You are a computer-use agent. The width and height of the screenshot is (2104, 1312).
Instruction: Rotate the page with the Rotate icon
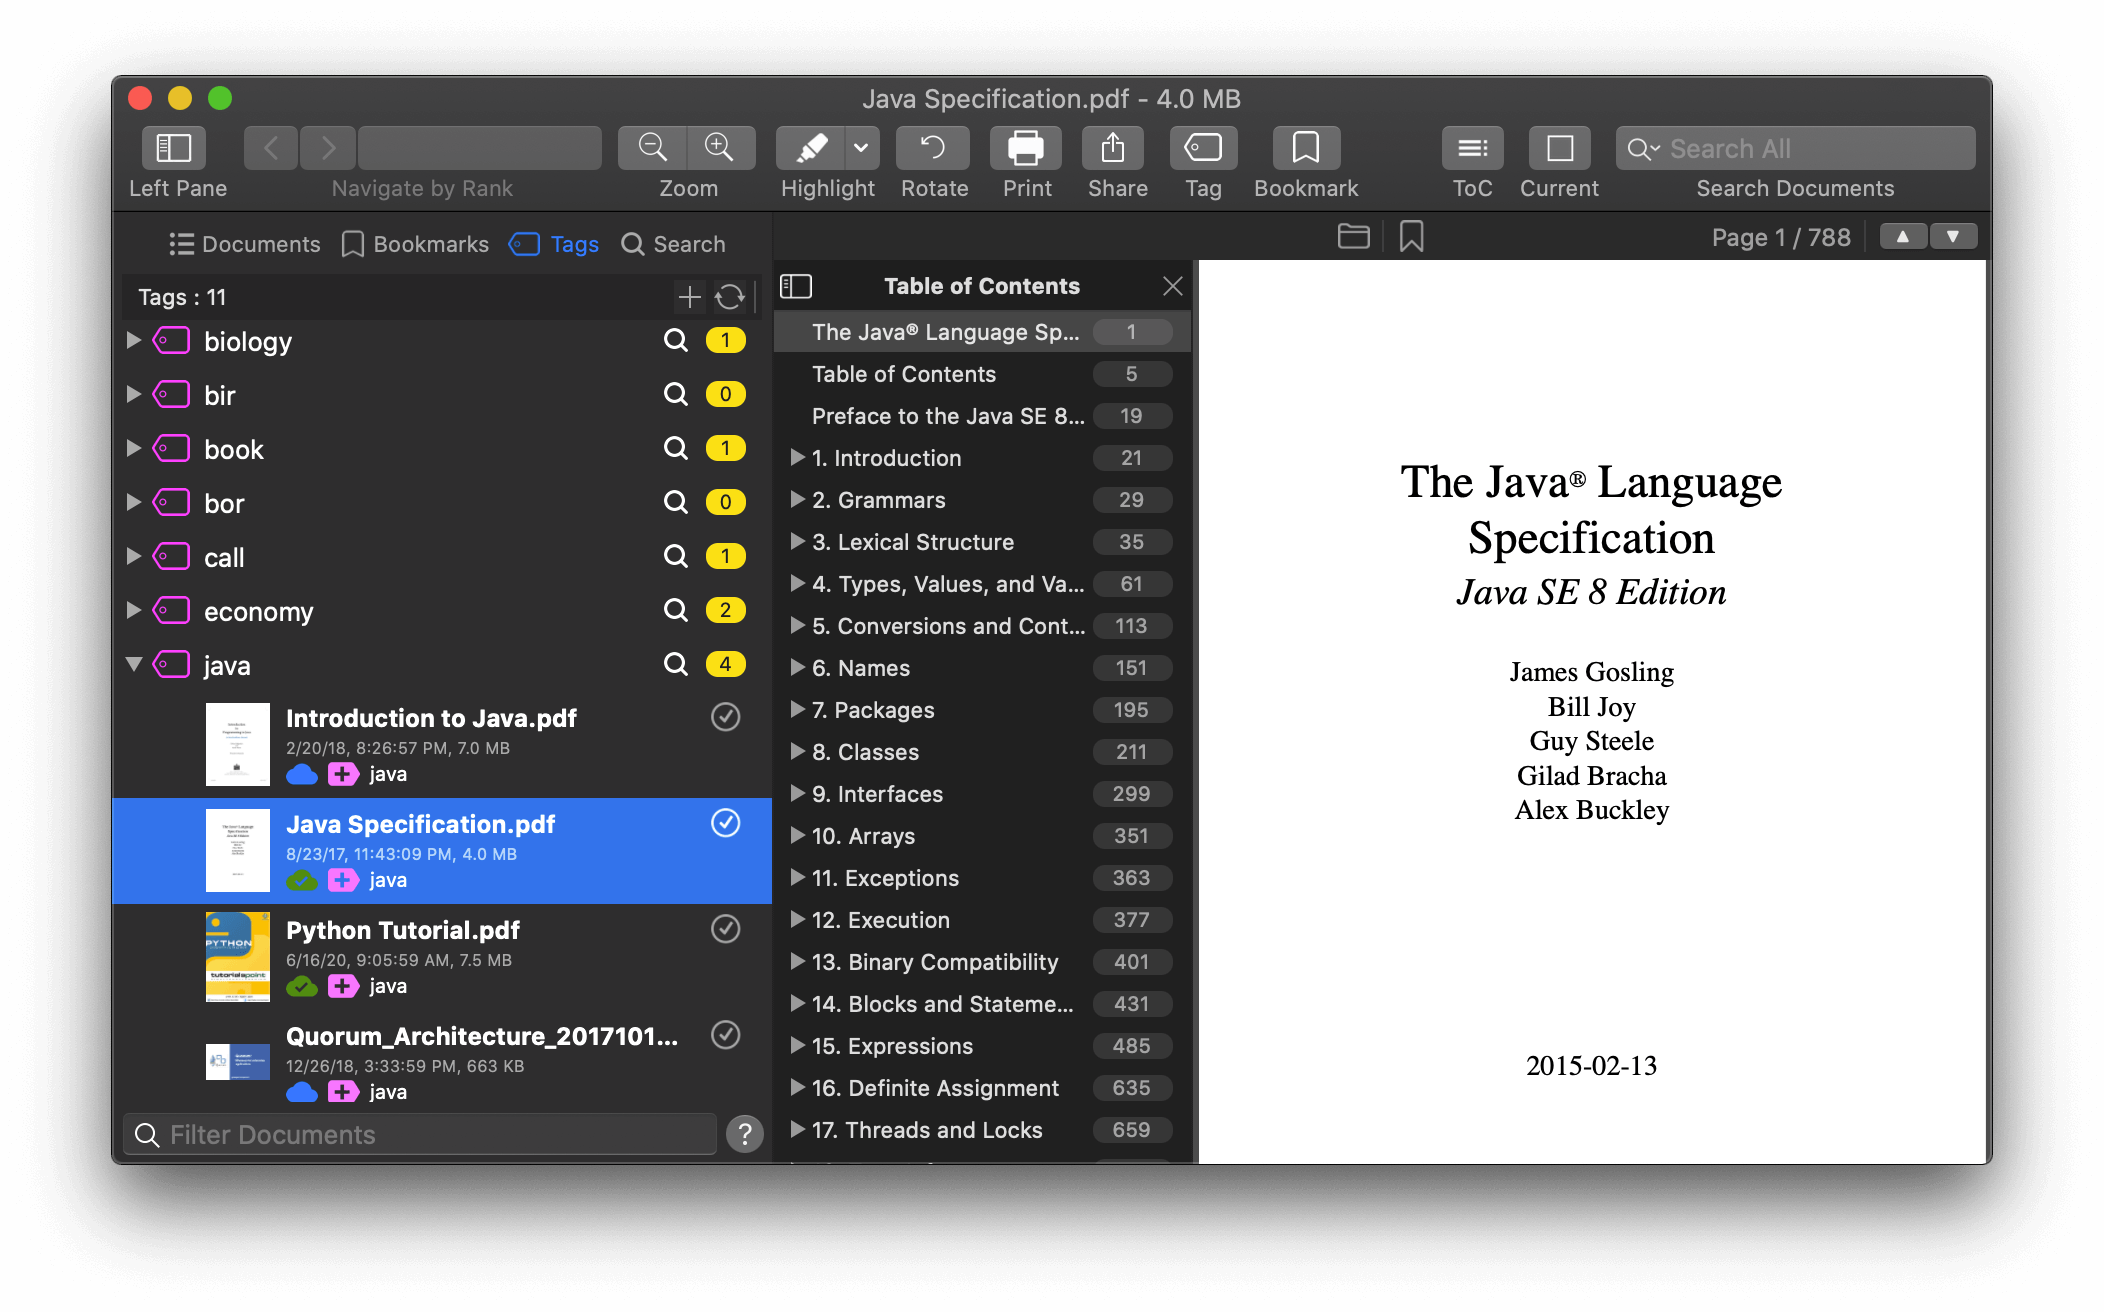click(932, 148)
